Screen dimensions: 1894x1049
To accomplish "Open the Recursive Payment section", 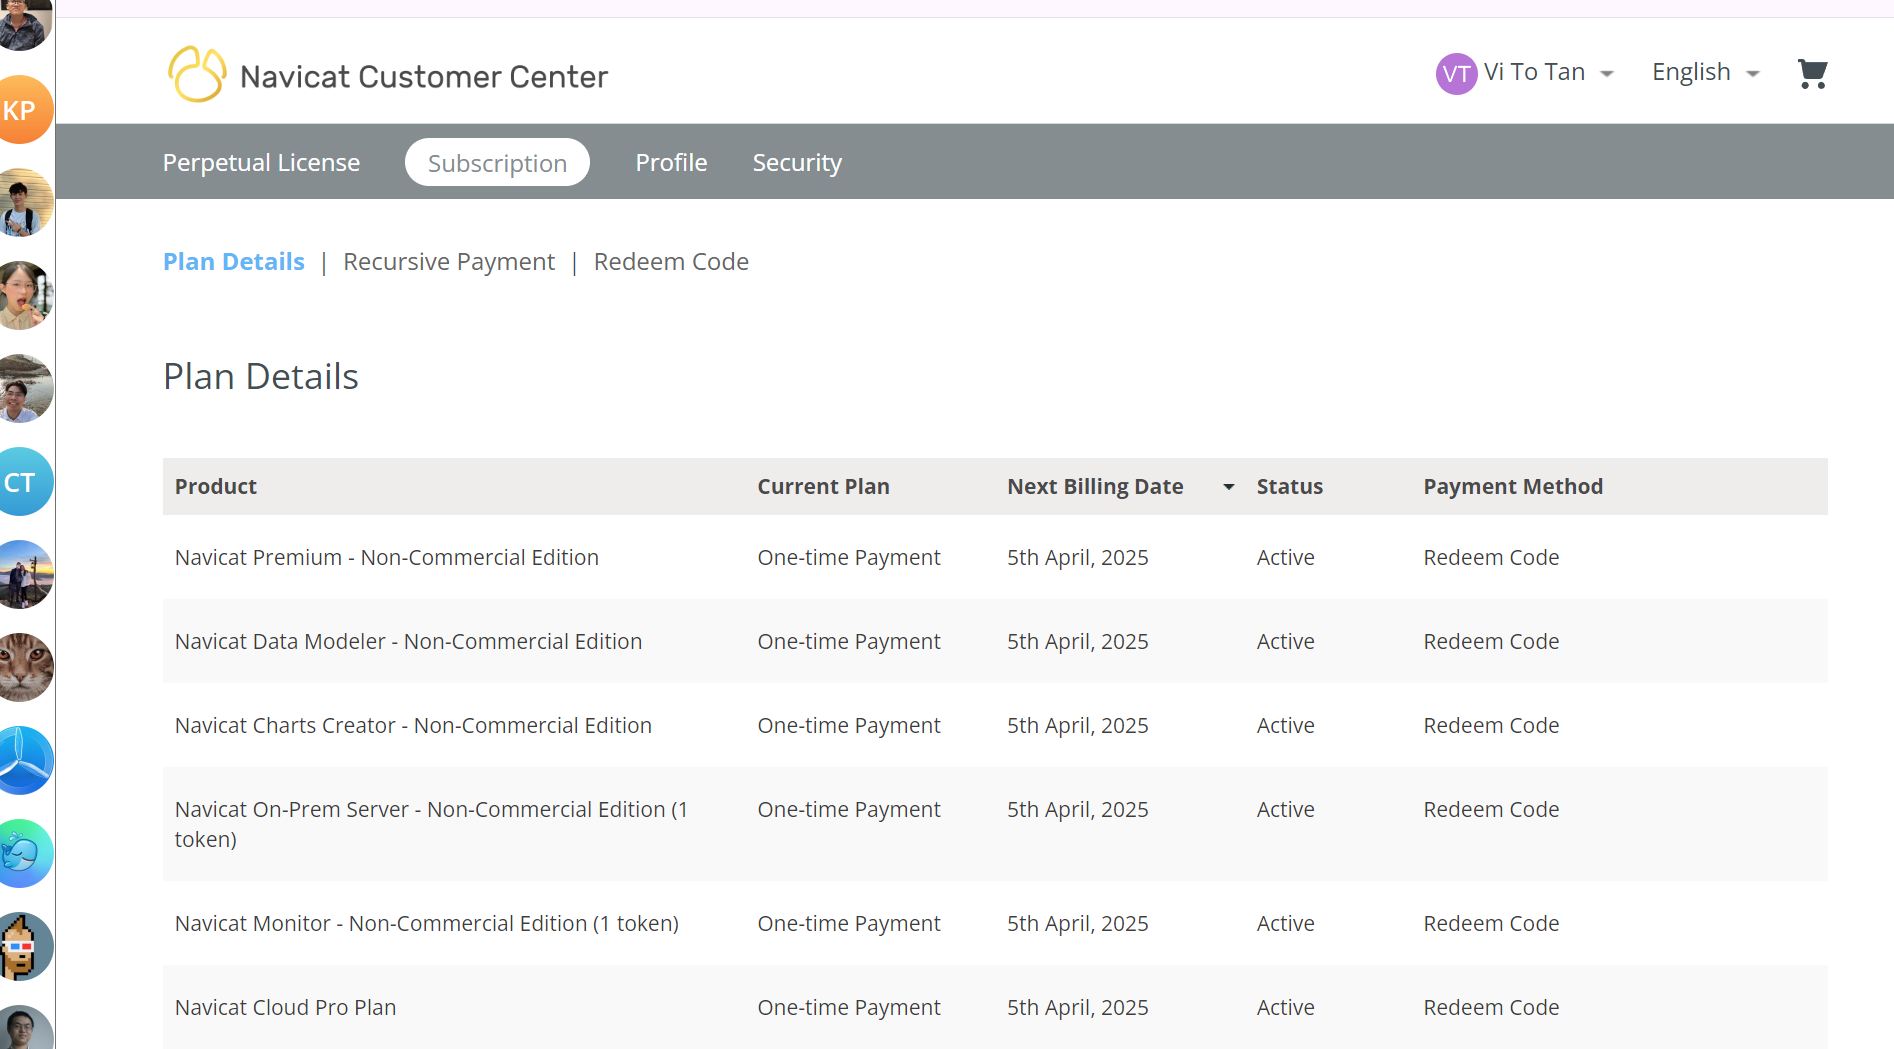I will click(x=449, y=262).
